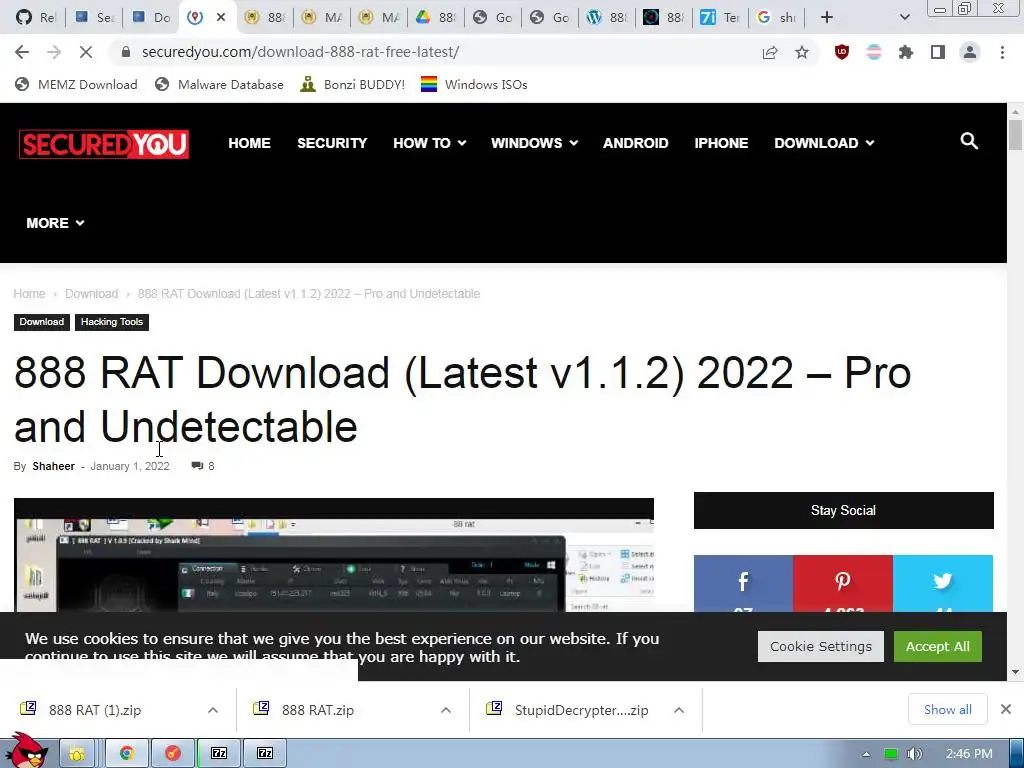Image resolution: width=1024 pixels, height=768 pixels.
Task: Click the Facebook social button
Action: tap(743, 584)
